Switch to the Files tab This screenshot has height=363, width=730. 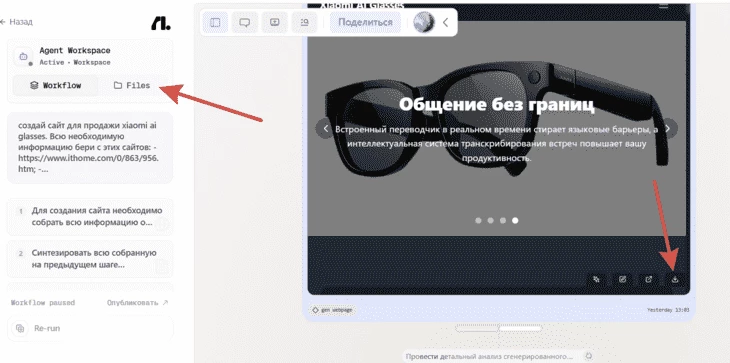pyautogui.click(x=132, y=86)
